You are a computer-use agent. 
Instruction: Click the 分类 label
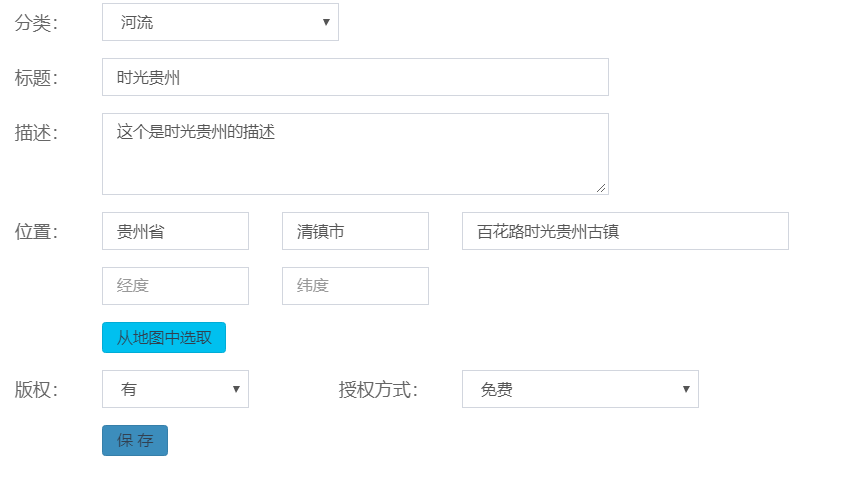pyautogui.click(x=37, y=23)
